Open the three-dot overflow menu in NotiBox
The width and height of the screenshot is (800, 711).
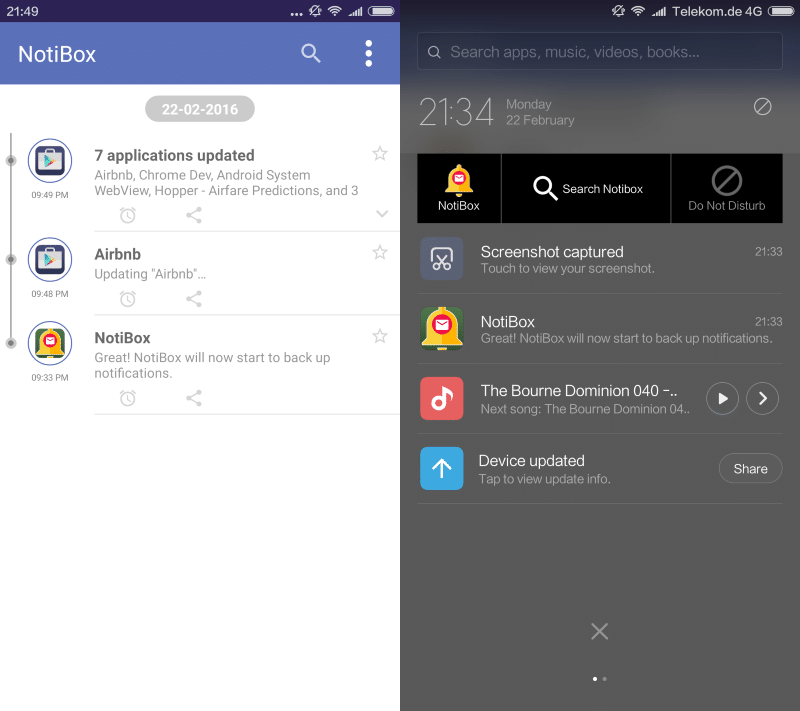click(x=368, y=53)
